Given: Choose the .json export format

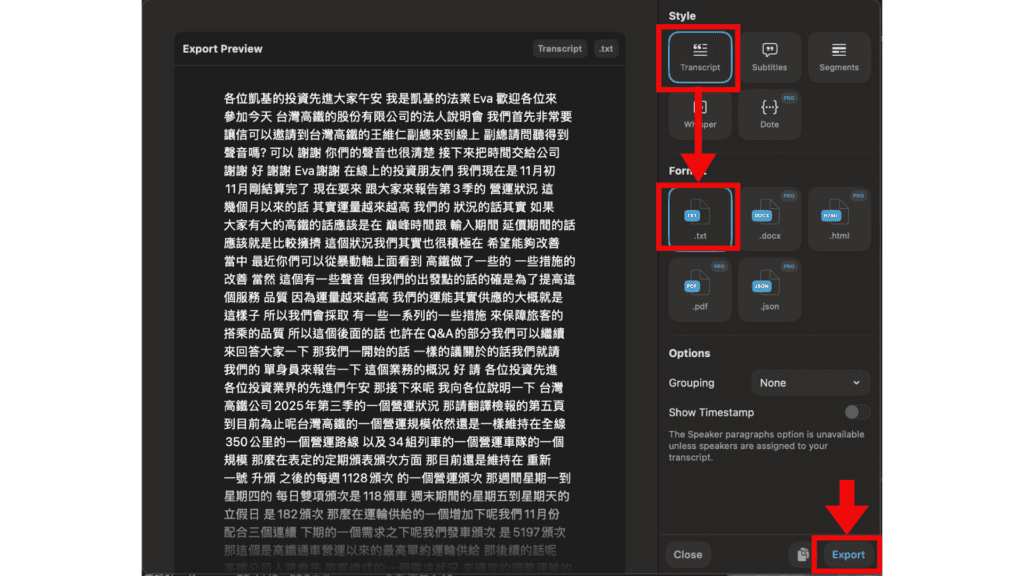Looking at the screenshot, I should [x=769, y=292].
